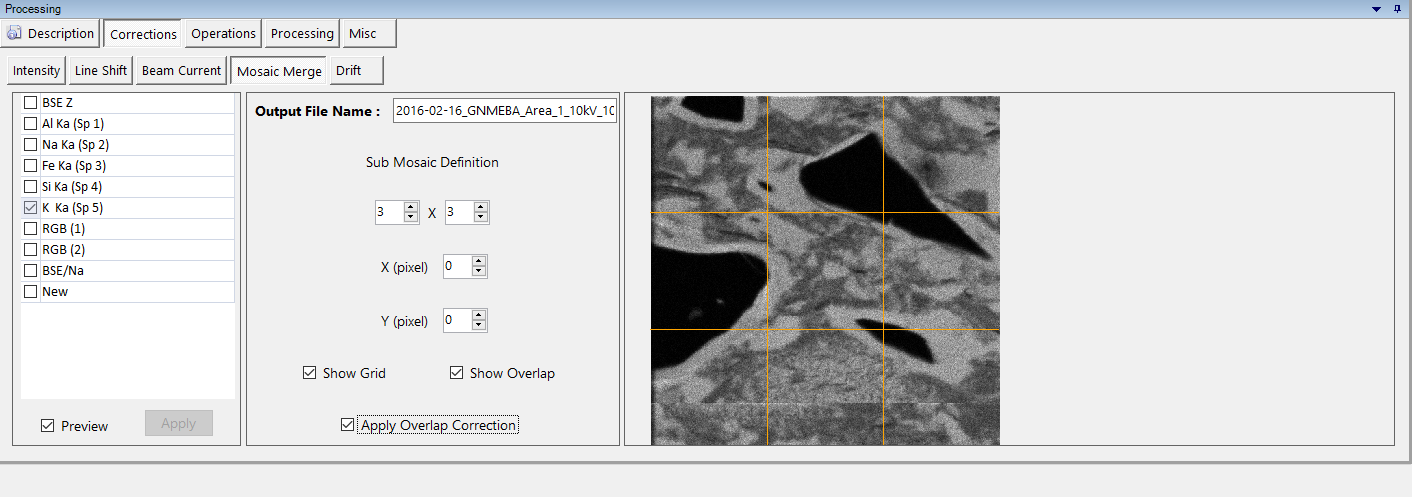The height and width of the screenshot is (497, 1412).
Task: Switch to the Line Shift sub-tab
Action: 101,71
